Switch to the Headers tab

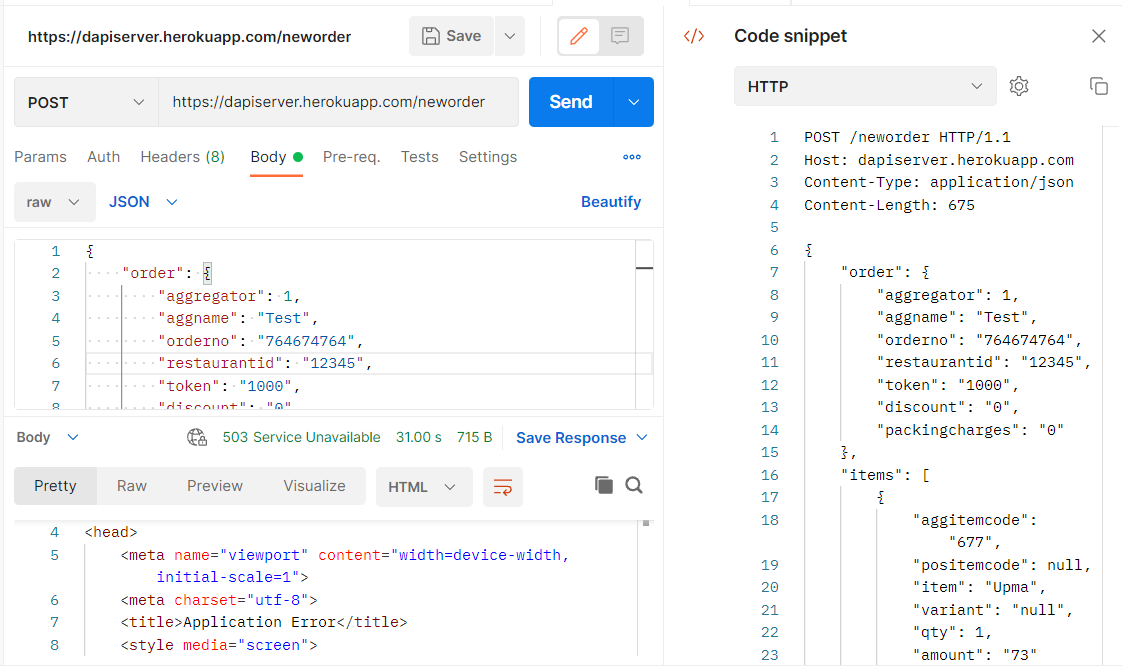[182, 157]
